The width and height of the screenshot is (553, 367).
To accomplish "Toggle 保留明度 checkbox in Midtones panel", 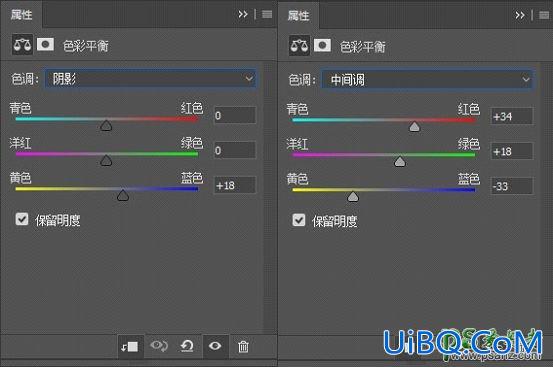I will [x=299, y=220].
